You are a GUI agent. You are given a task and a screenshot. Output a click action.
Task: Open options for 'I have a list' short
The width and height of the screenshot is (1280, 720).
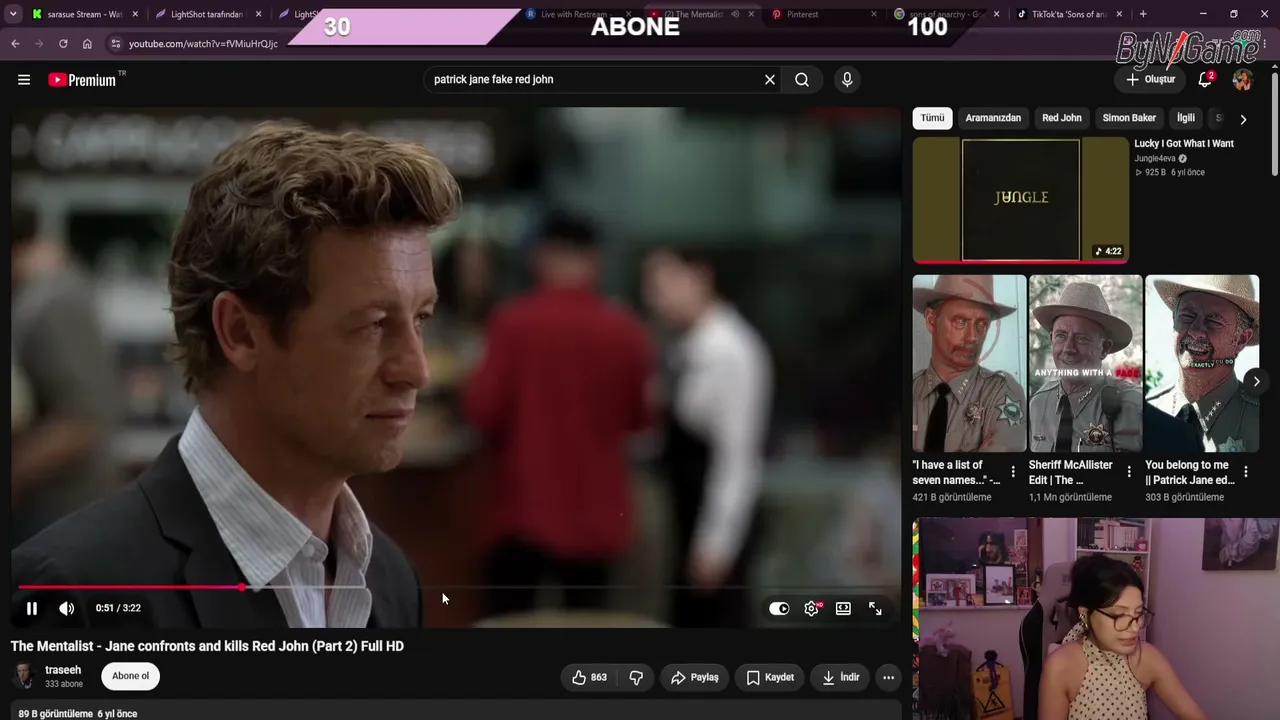(x=1013, y=472)
